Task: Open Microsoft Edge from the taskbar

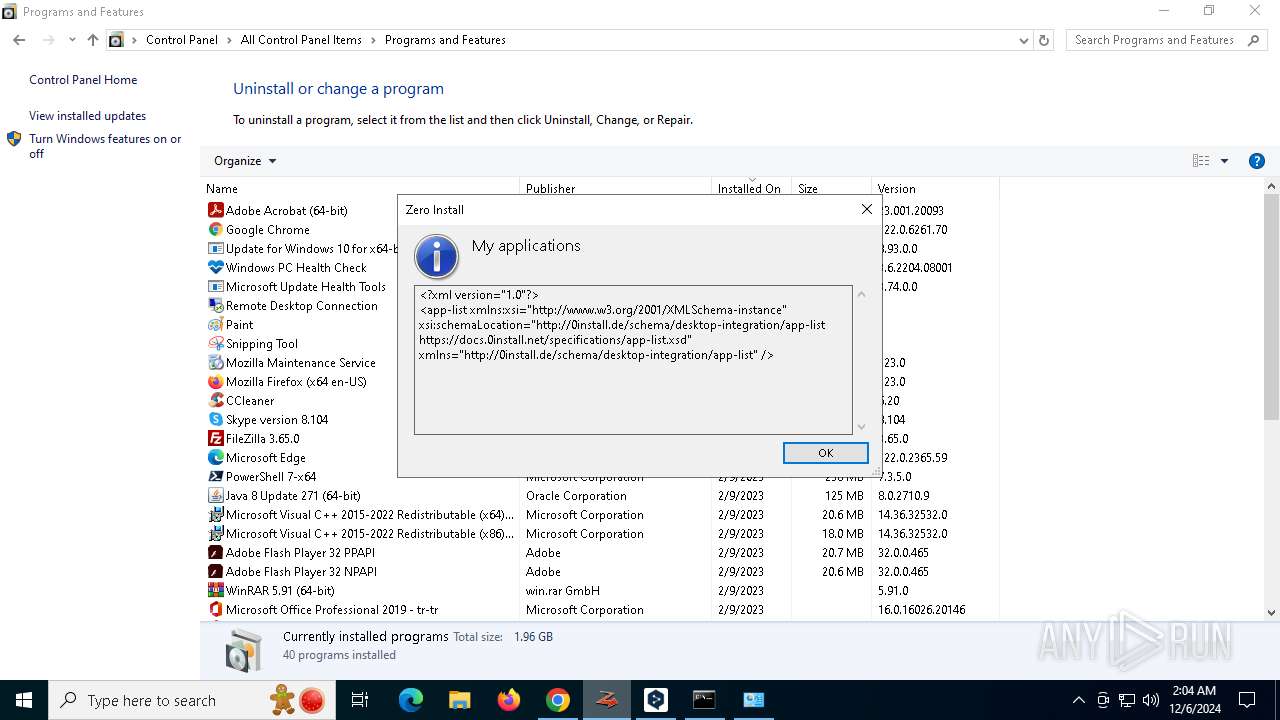Action: point(411,700)
